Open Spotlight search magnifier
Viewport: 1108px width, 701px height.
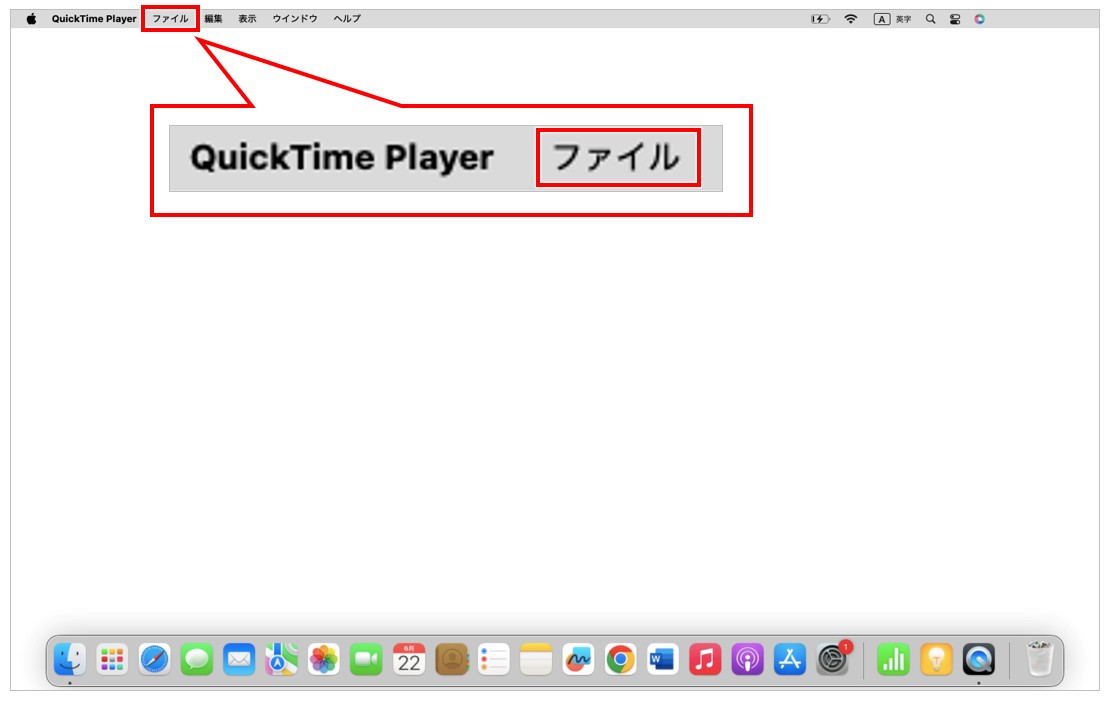931,19
